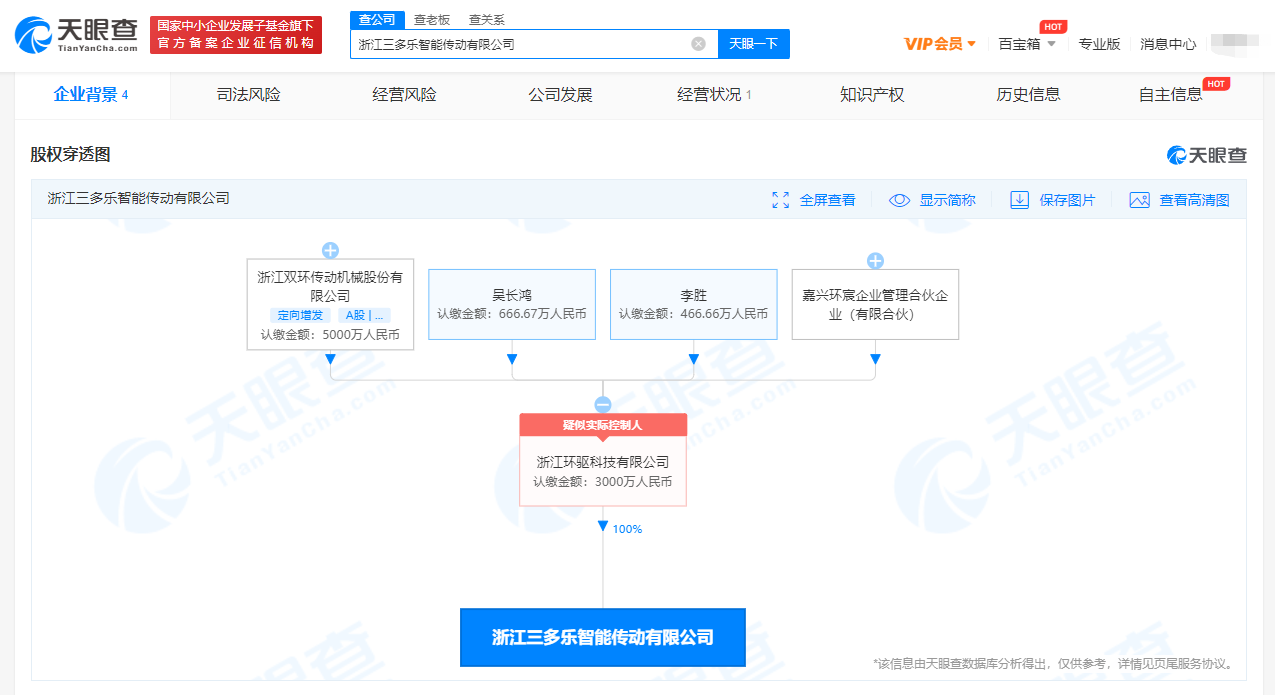Viewport: 1275px width, 695px height.
Task: Clear the search box text
Action: 698,44
